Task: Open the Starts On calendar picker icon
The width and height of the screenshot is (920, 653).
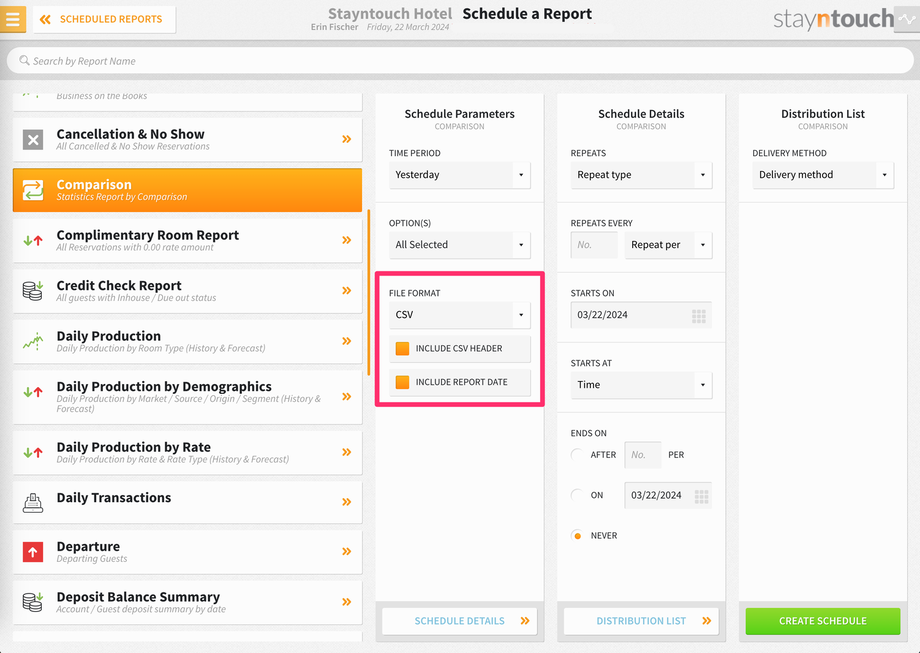Action: 699,316
